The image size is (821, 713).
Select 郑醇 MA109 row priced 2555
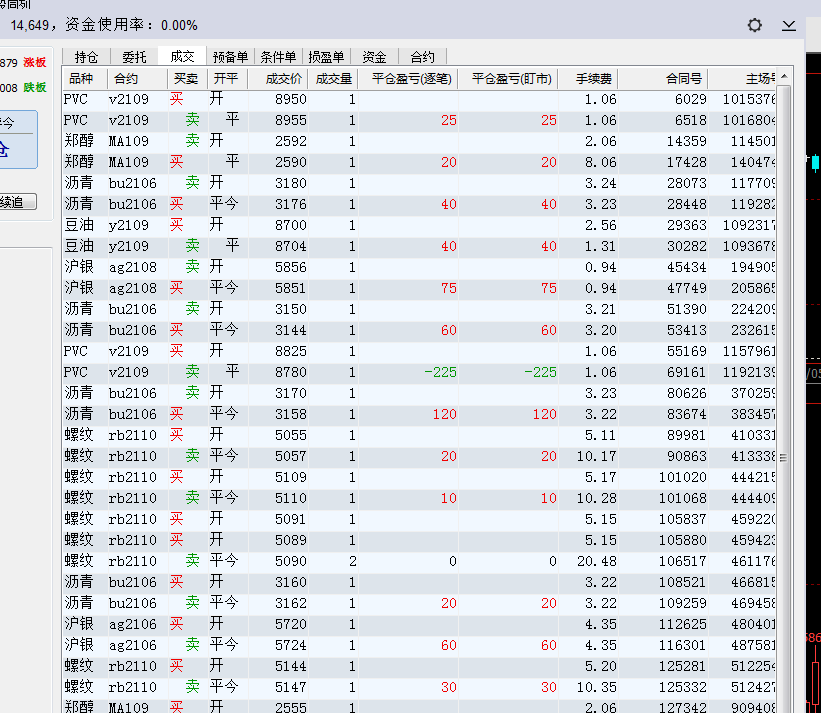click(419, 706)
